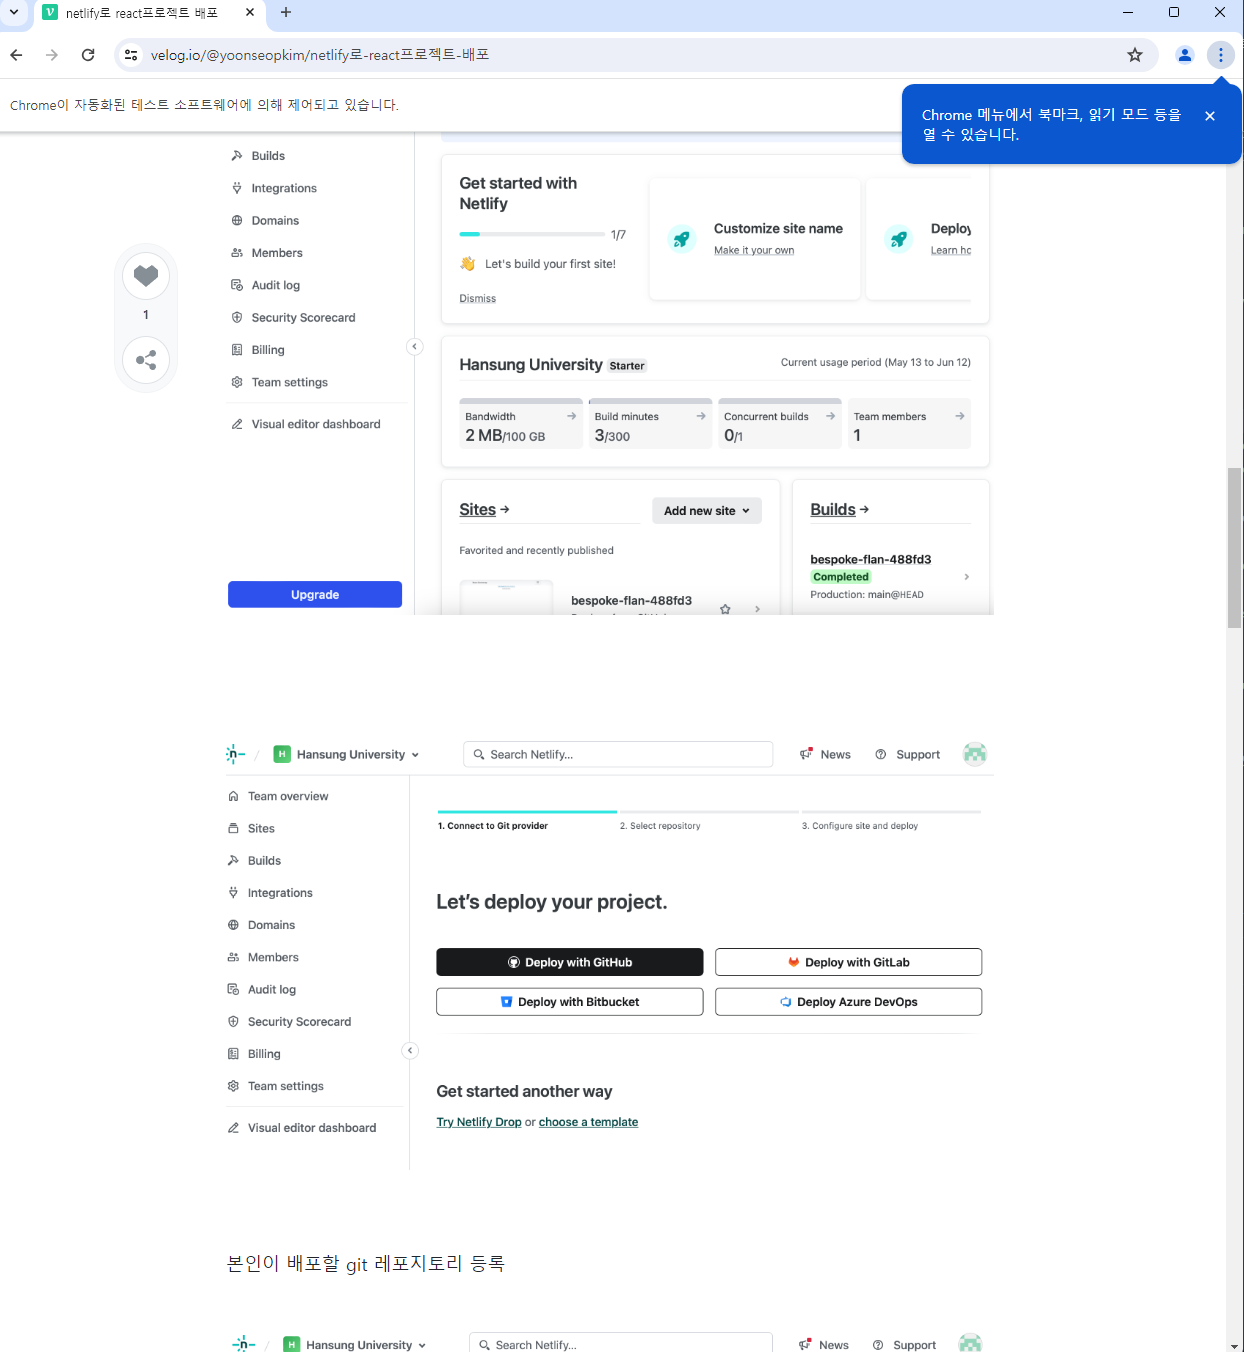Click the velog share button
The height and width of the screenshot is (1352, 1244).
point(146,360)
